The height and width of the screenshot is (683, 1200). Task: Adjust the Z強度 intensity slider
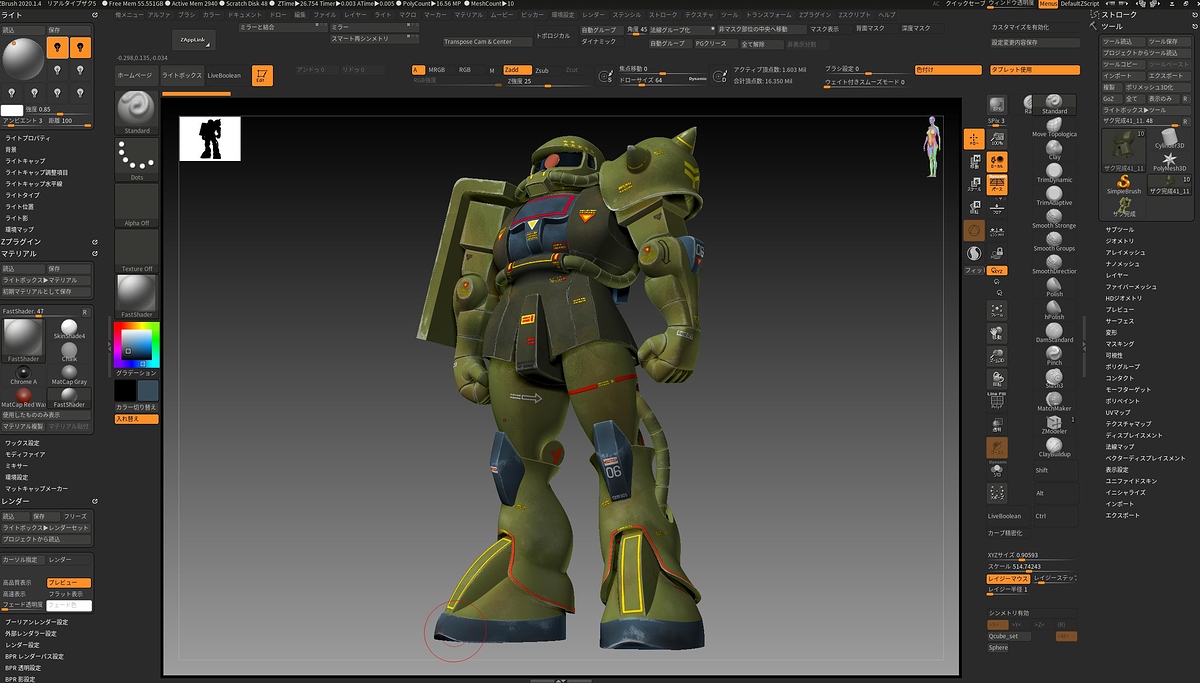pyautogui.click(x=545, y=80)
